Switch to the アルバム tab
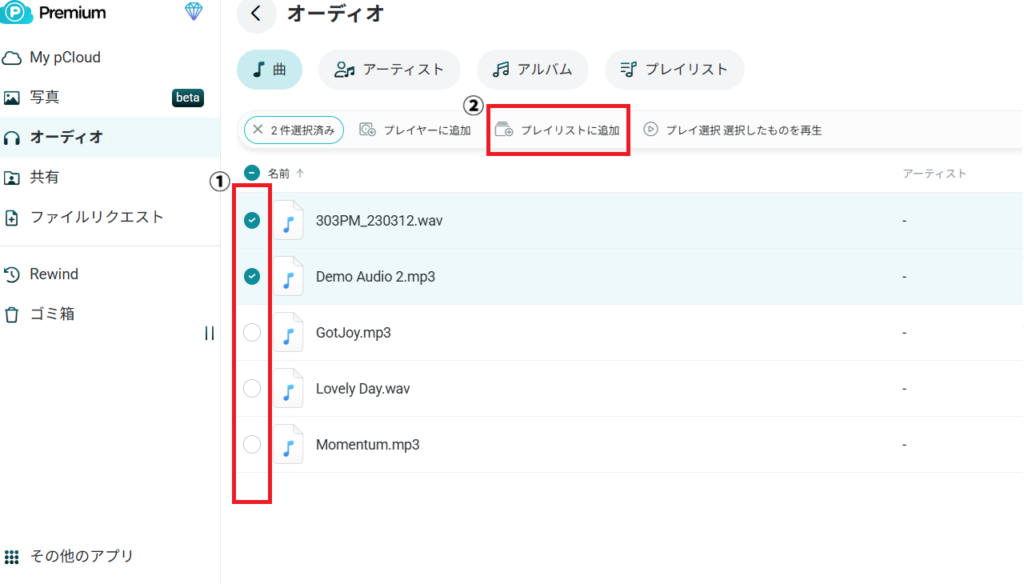1024x584 pixels. click(532, 70)
